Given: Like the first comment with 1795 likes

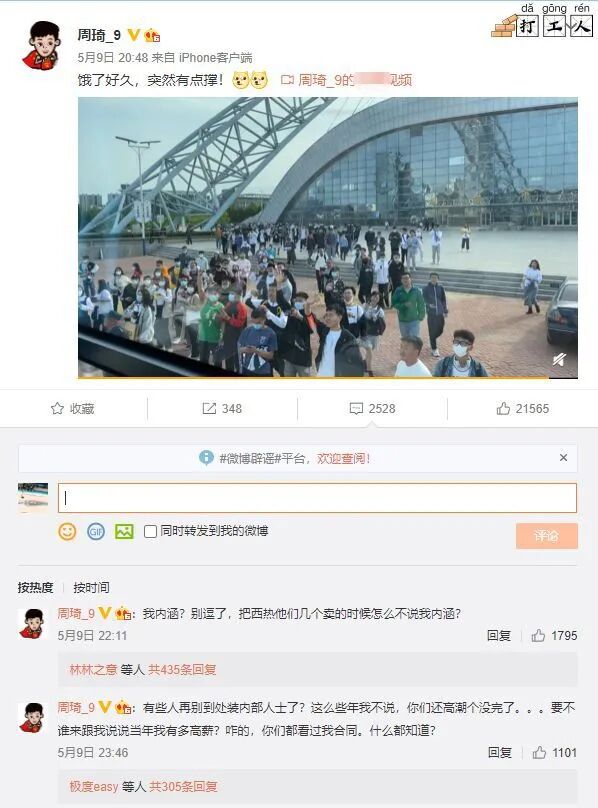Looking at the screenshot, I should tap(538, 635).
